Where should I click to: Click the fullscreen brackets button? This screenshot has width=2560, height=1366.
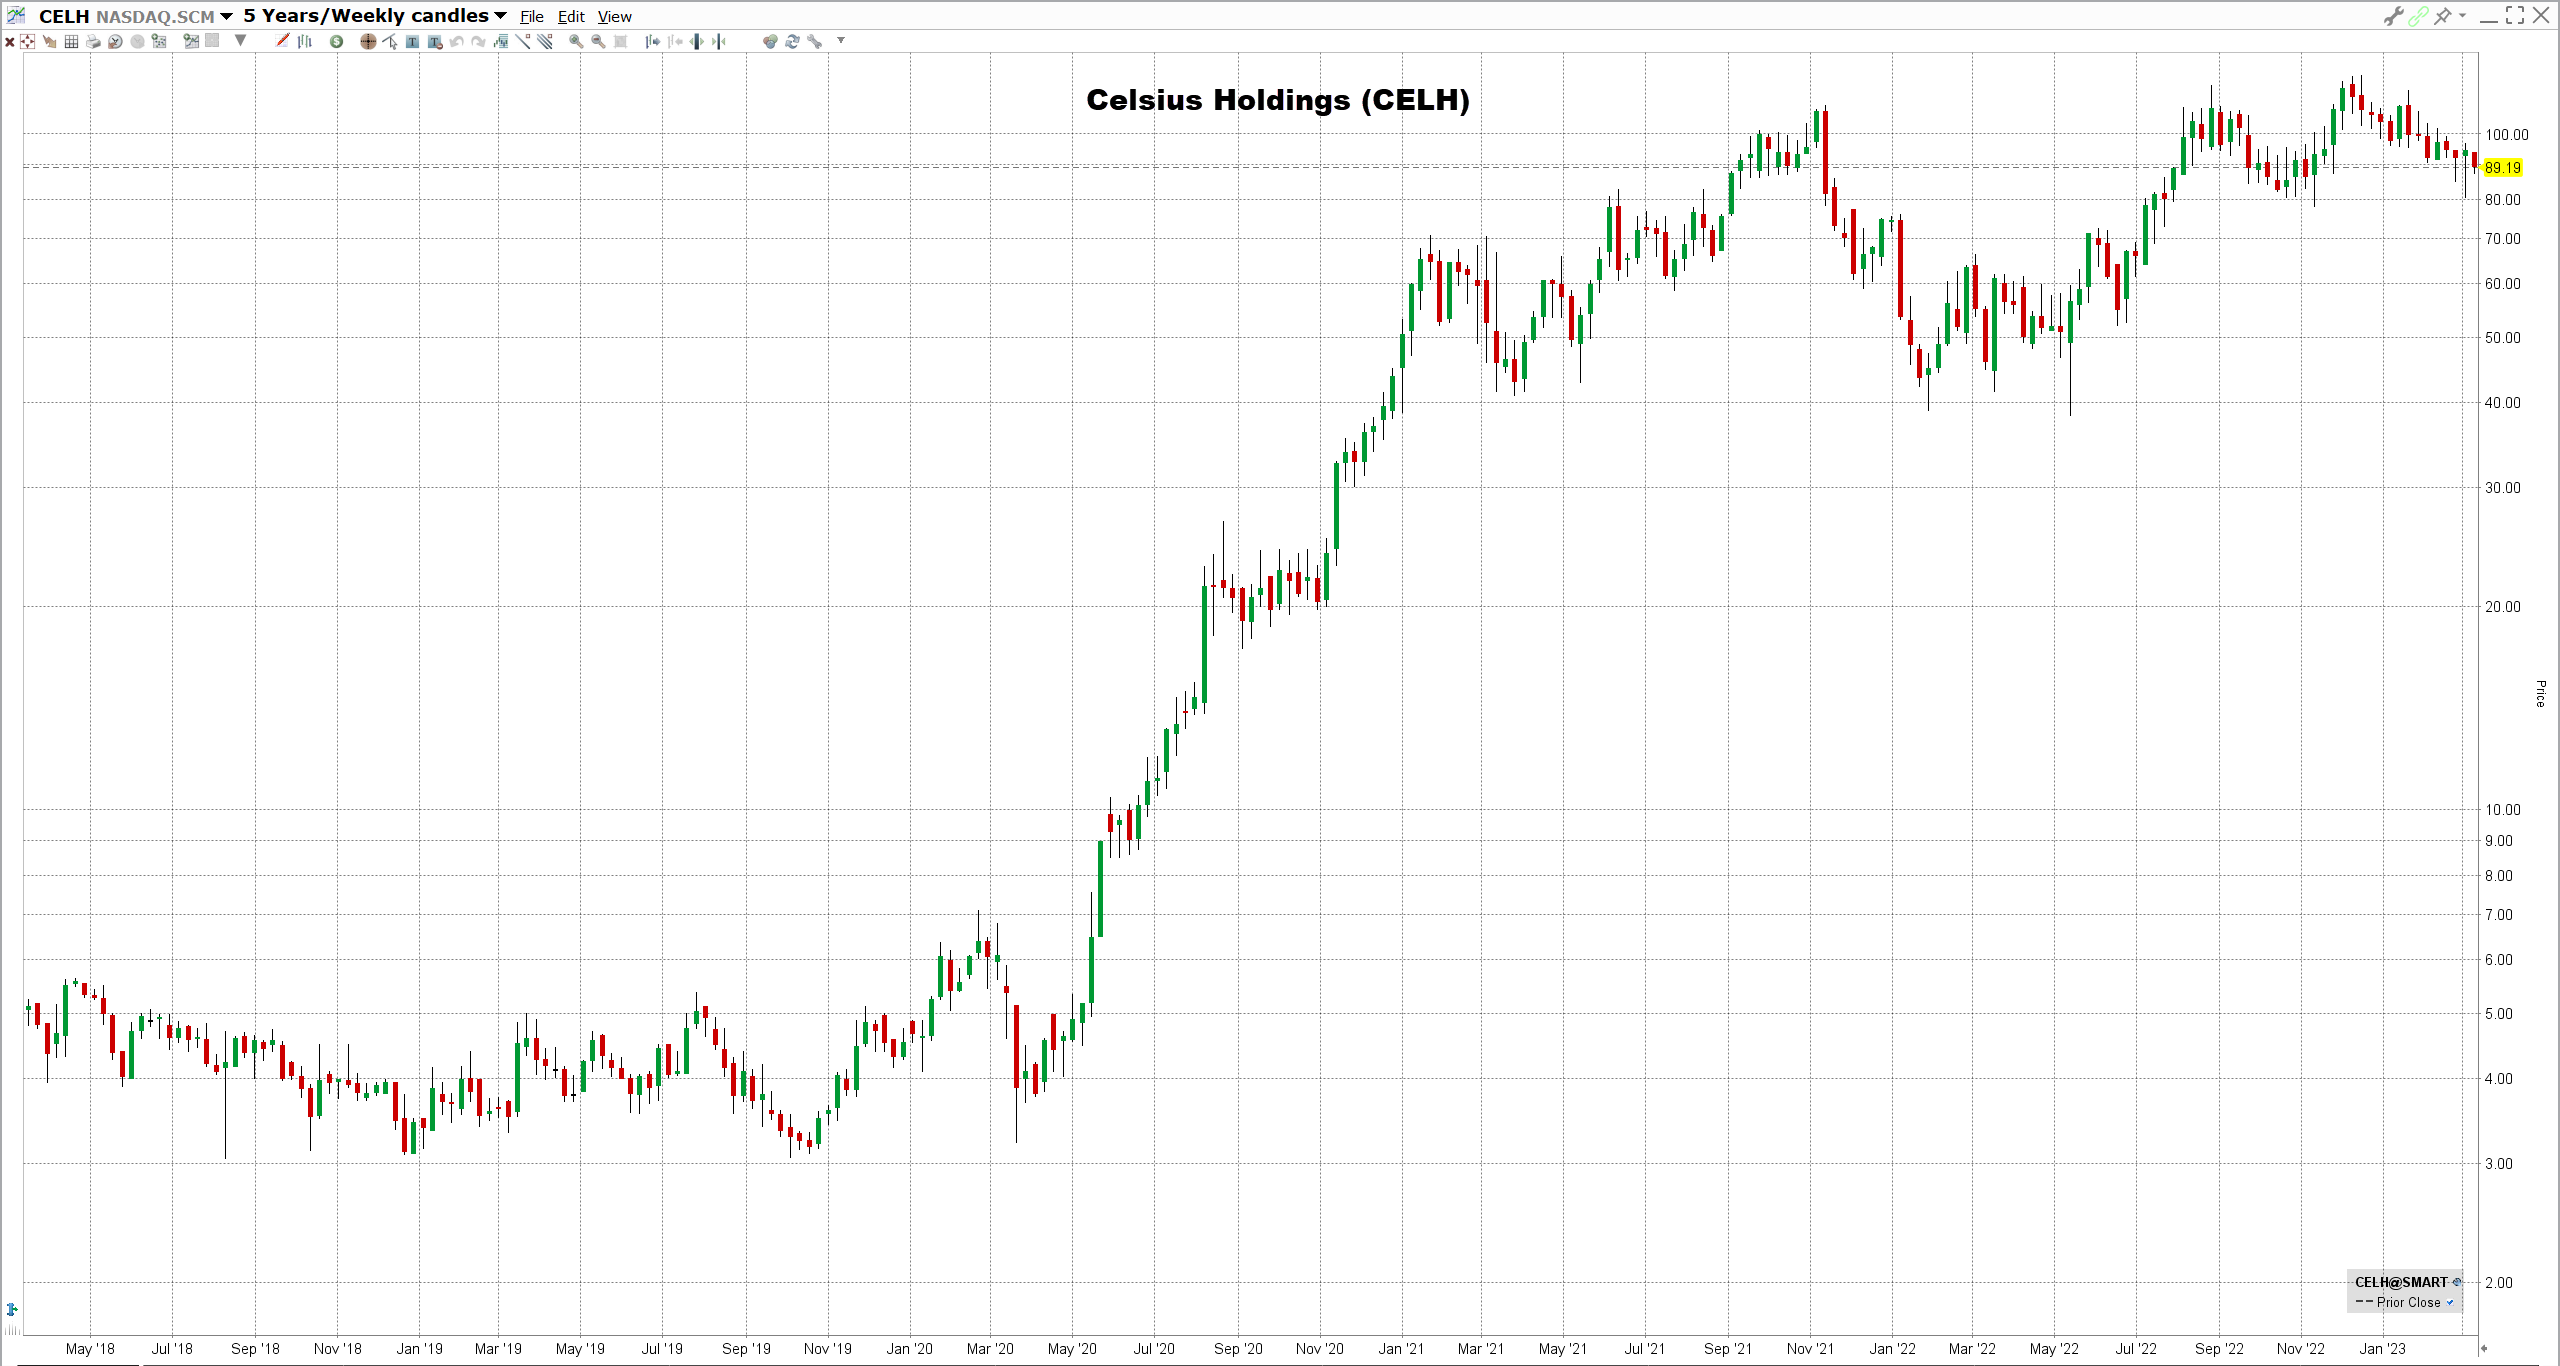pos(2515,16)
